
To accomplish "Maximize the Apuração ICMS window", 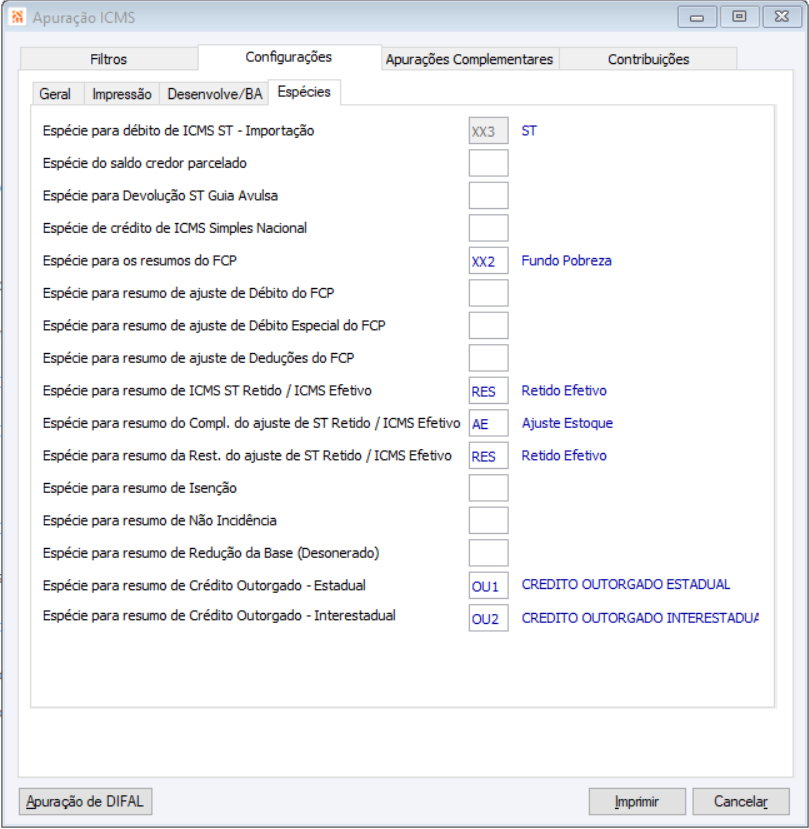I will click(x=740, y=16).
